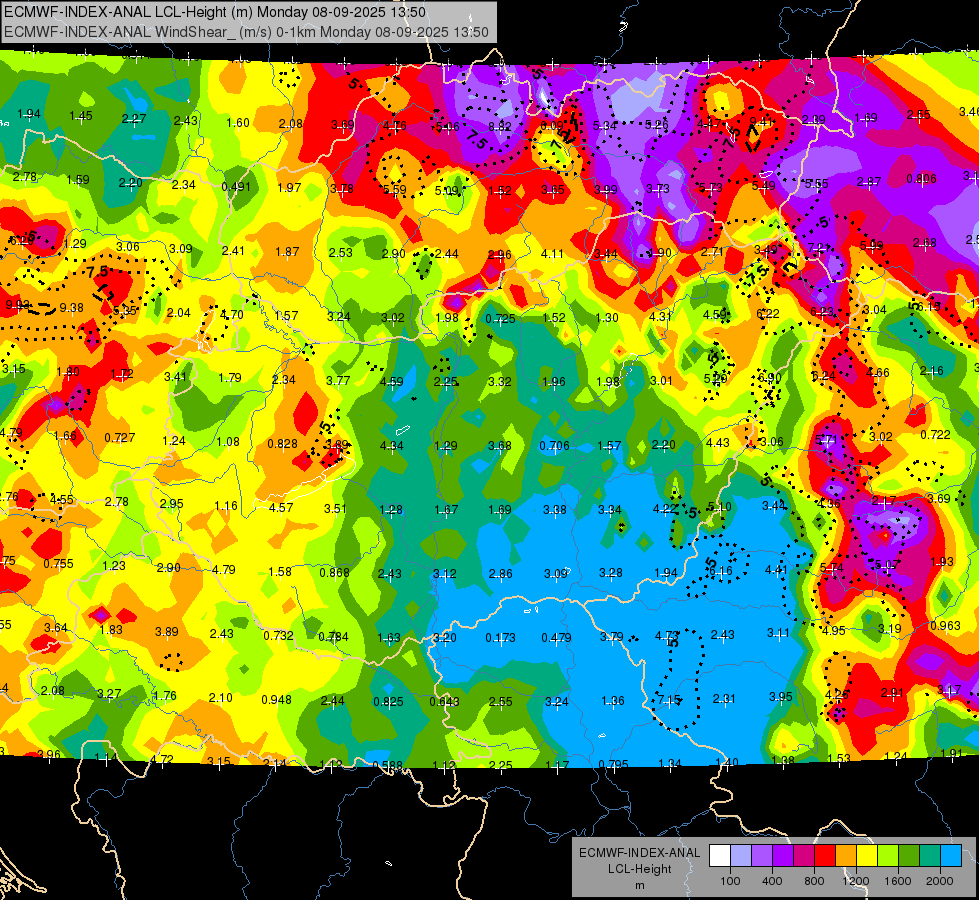Click wind shear value 3.64
This screenshot has width=979, height=900.
click(56, 628)
